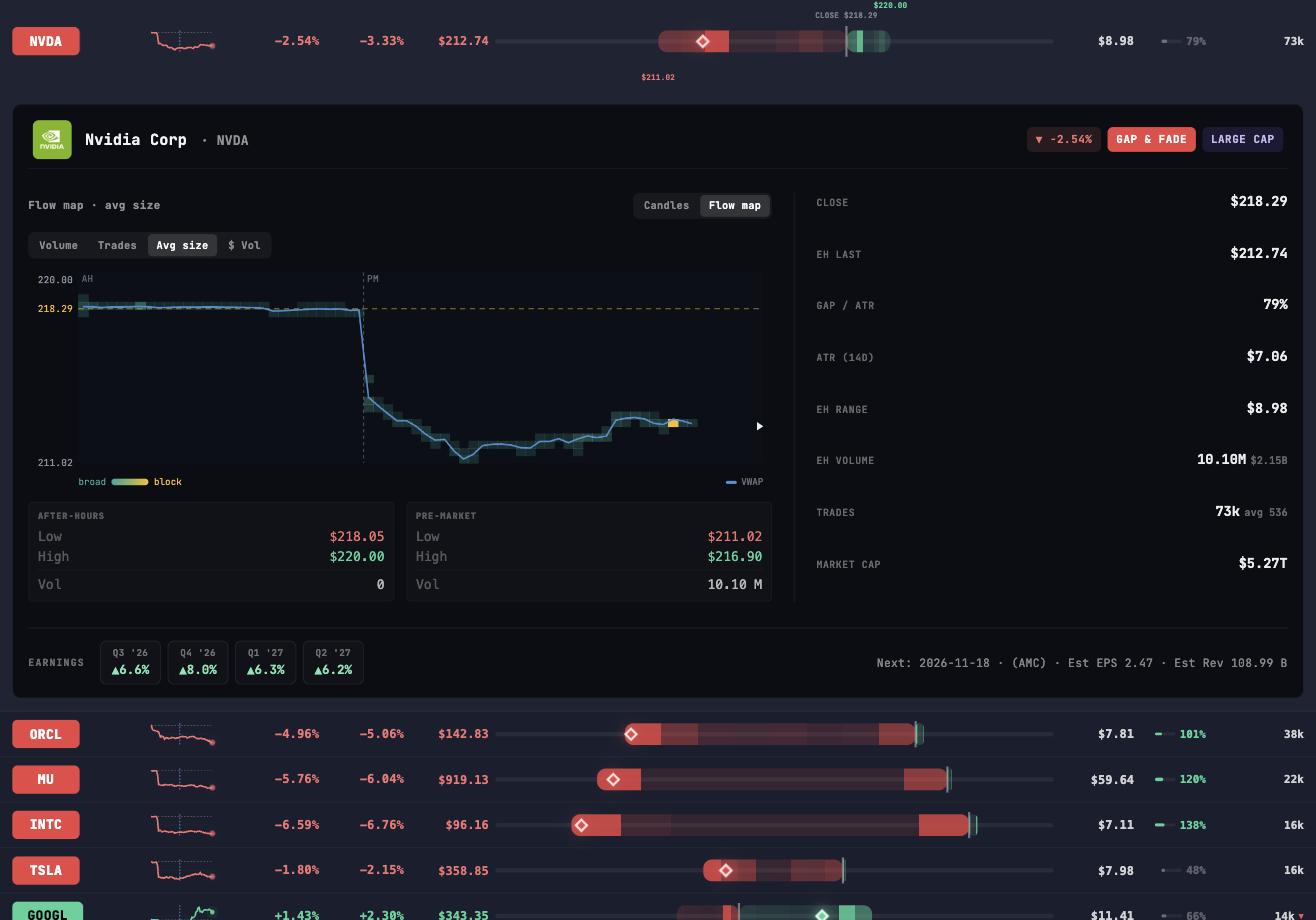This screenshot has width=1316, height=920.
Task: Click the EH LAST value $212.74
Action: 1258,253
